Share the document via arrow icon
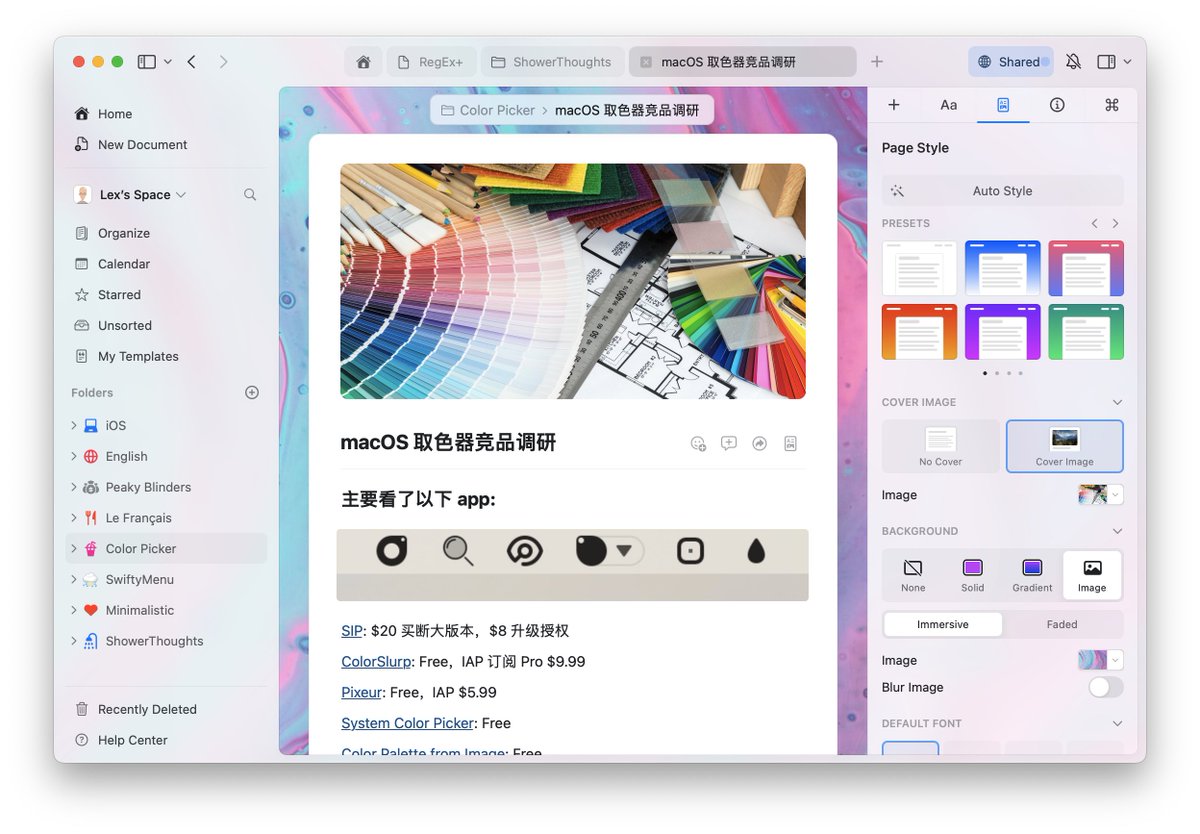The height and width of the screenshot is (834, 1200). [x=760, y=444]
